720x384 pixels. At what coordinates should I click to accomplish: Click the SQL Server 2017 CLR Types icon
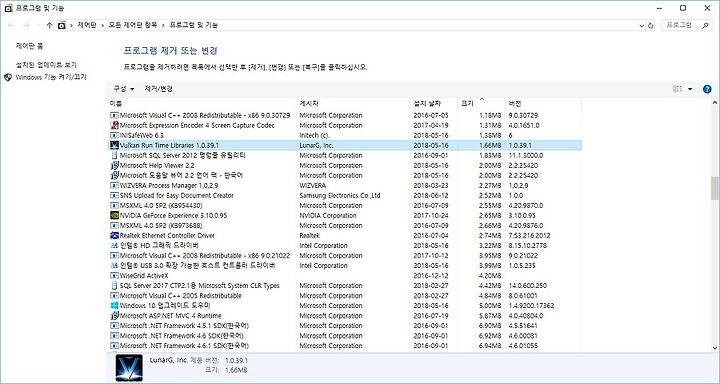[114, 286]
